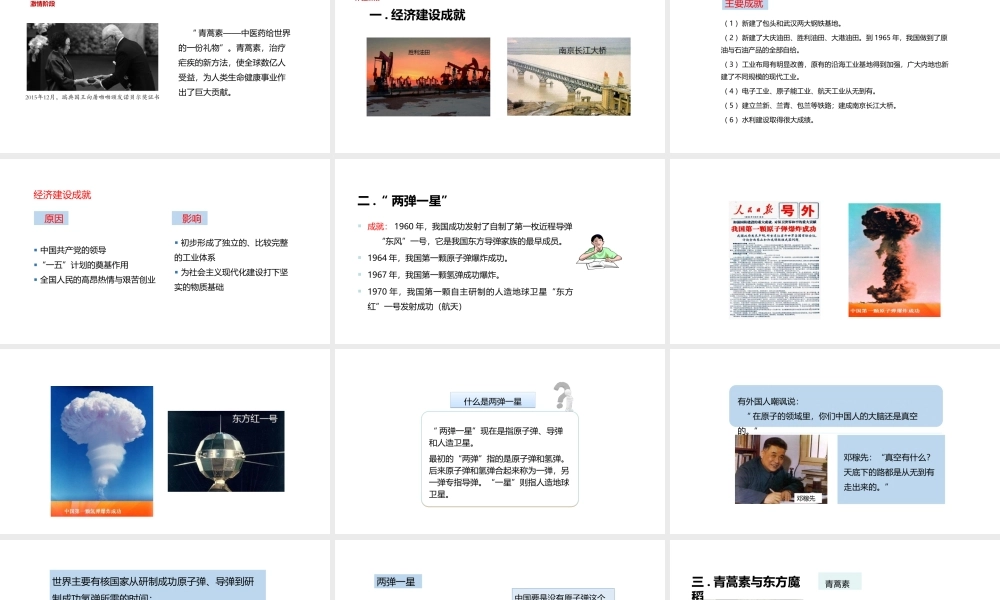Open the oil field pumpjack sunset image
1000x600 pixels.
(428, 77)
